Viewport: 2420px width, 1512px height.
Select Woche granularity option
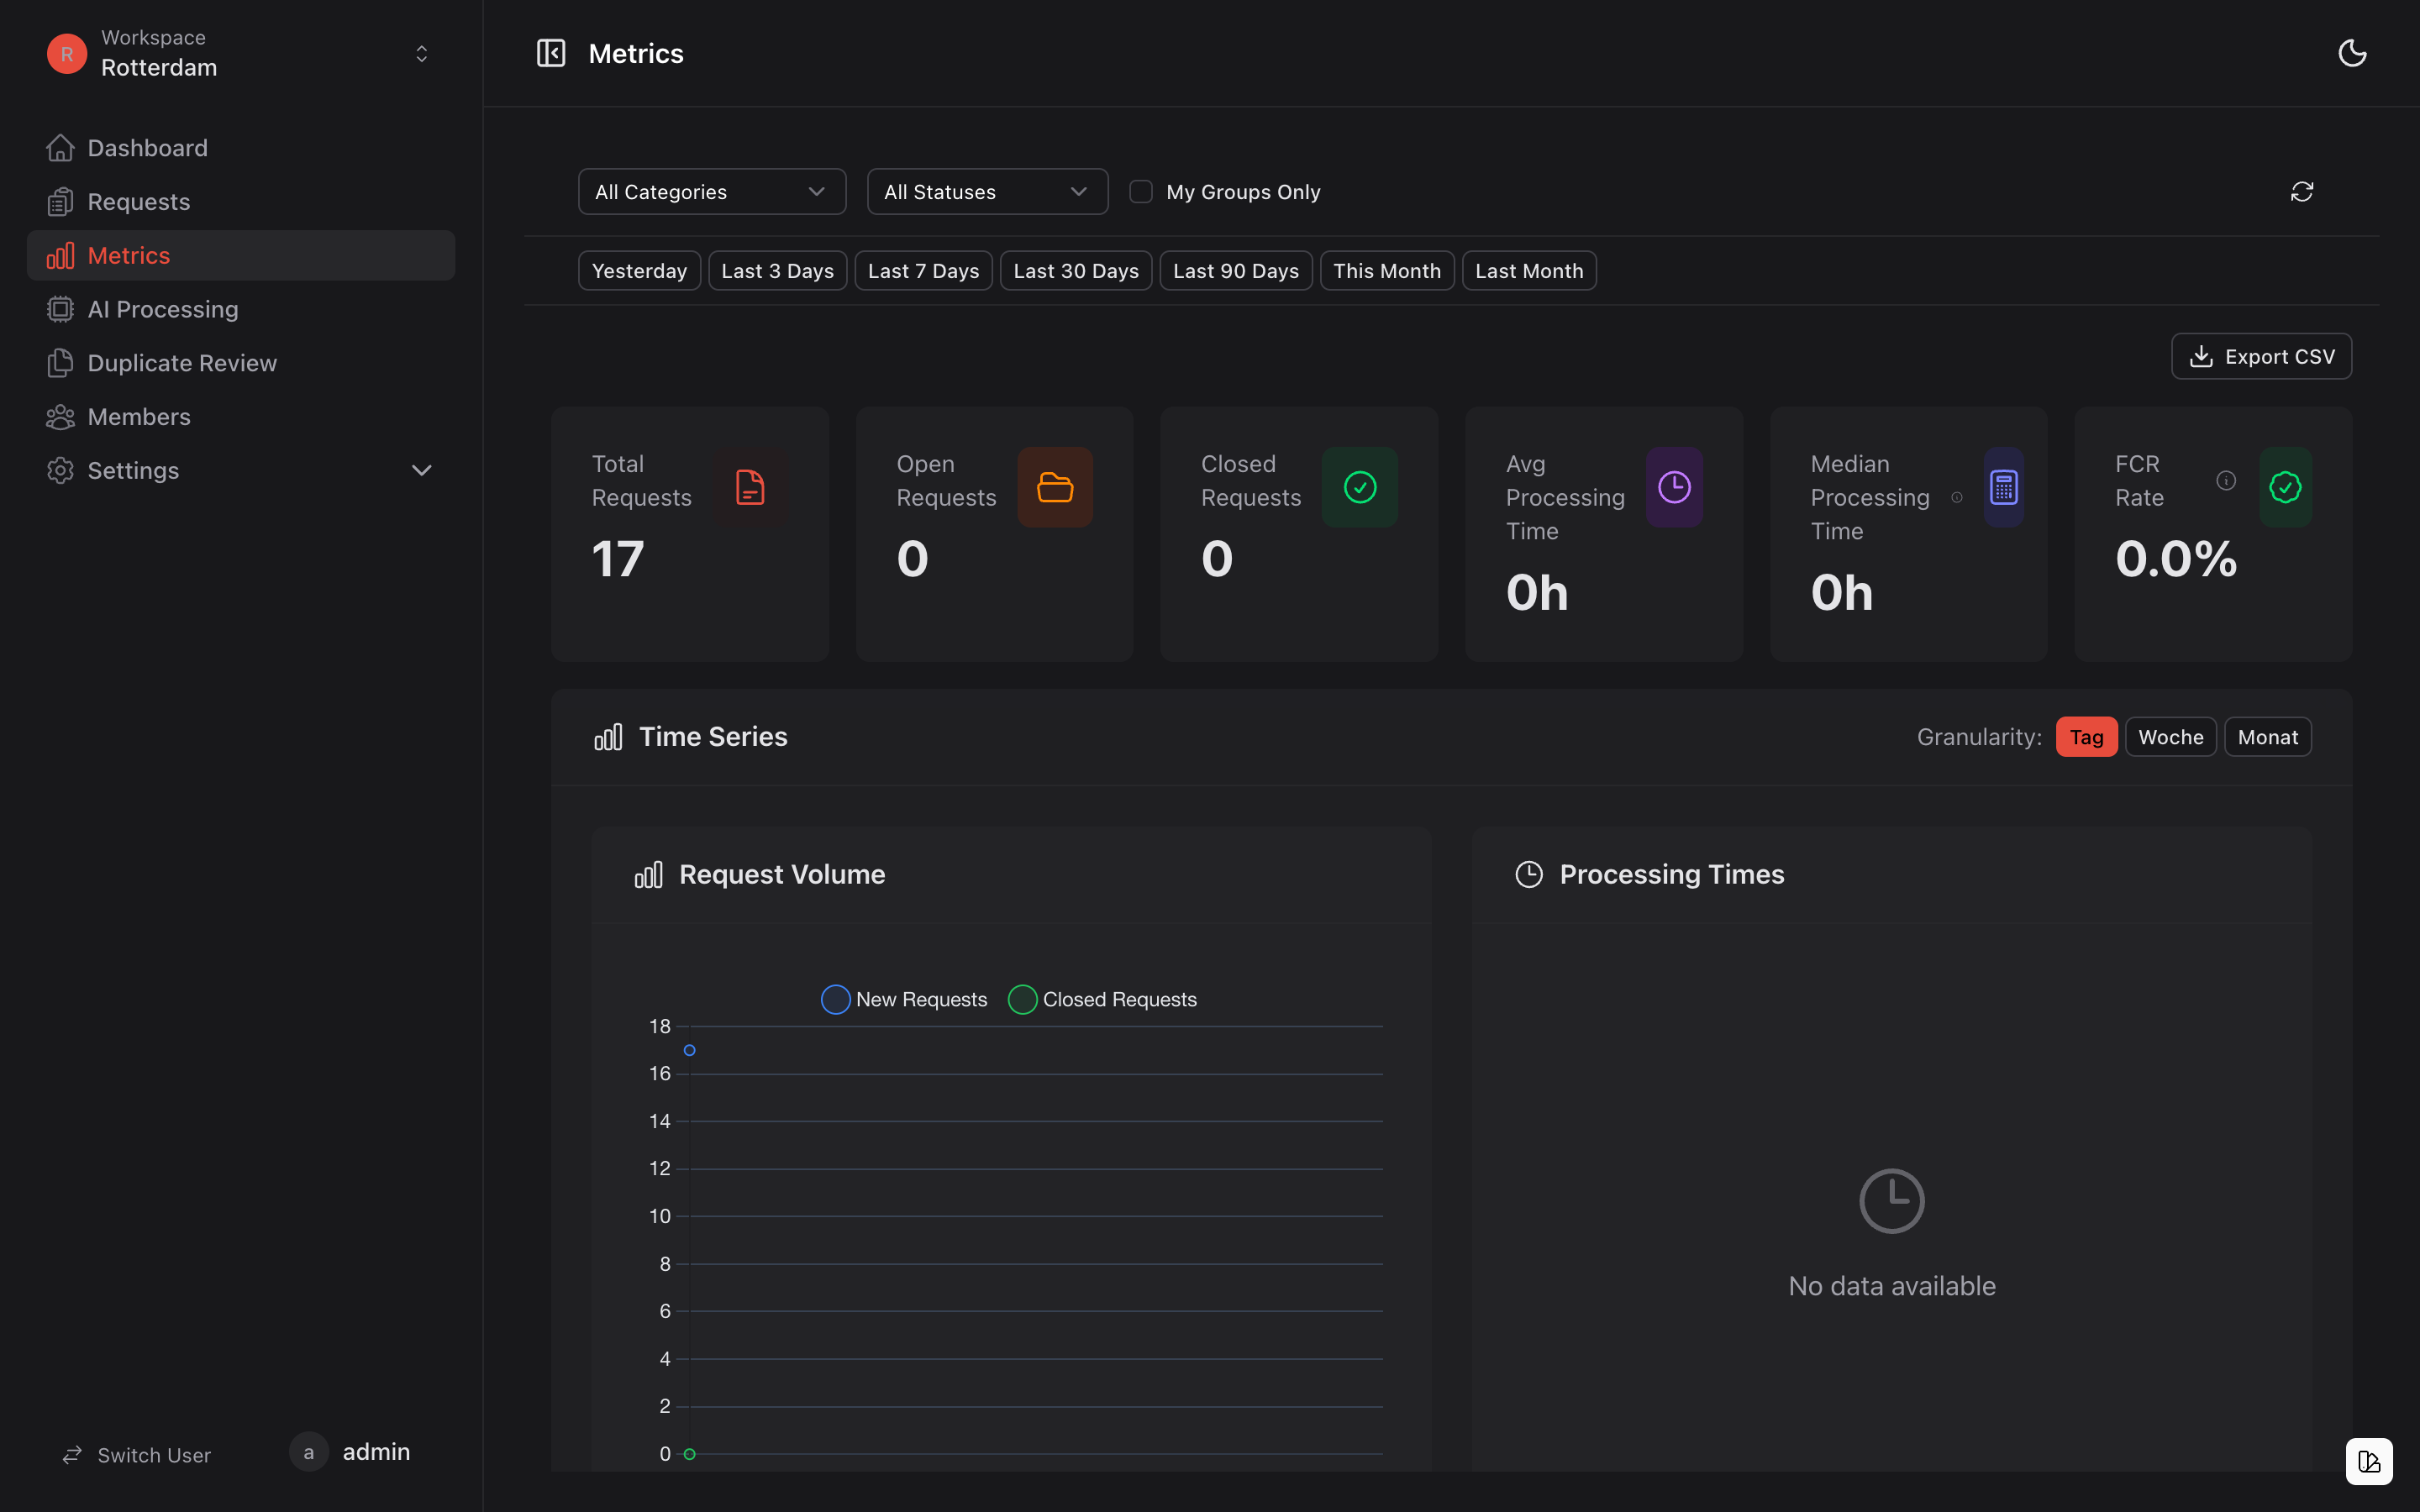(x=2170, y=737)
